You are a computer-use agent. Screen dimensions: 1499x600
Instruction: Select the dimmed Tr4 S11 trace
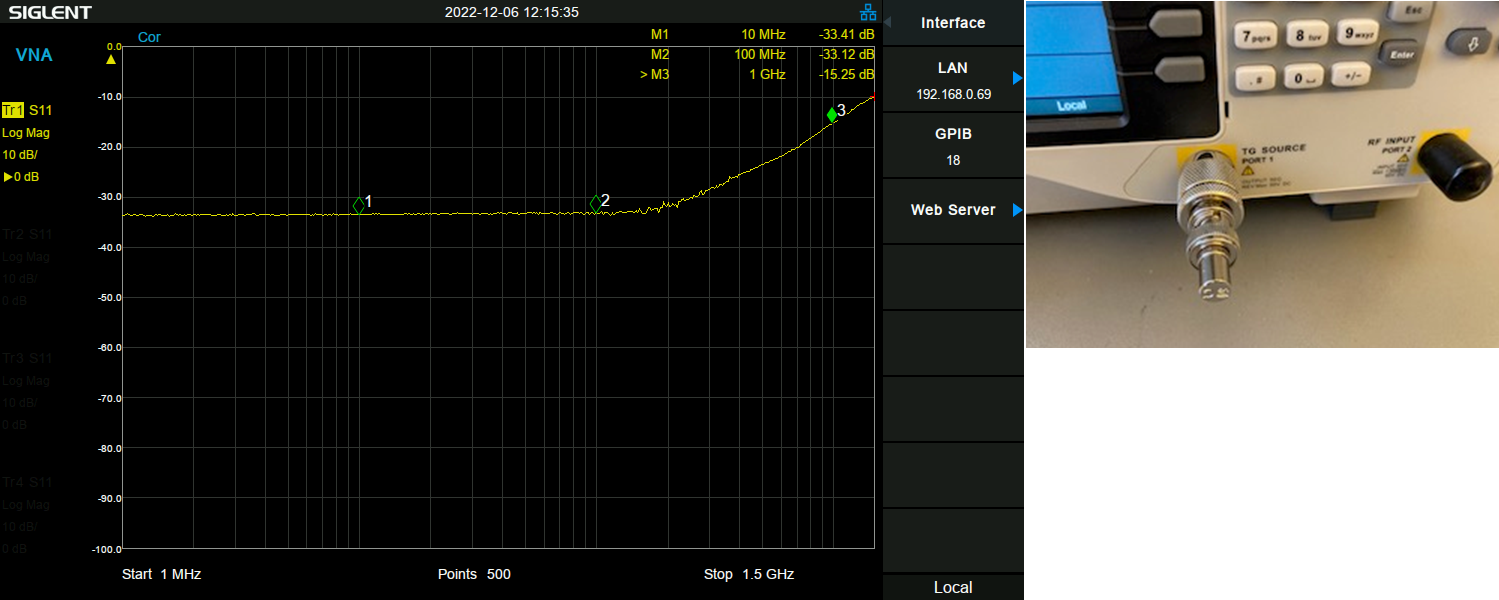point(27,482)
